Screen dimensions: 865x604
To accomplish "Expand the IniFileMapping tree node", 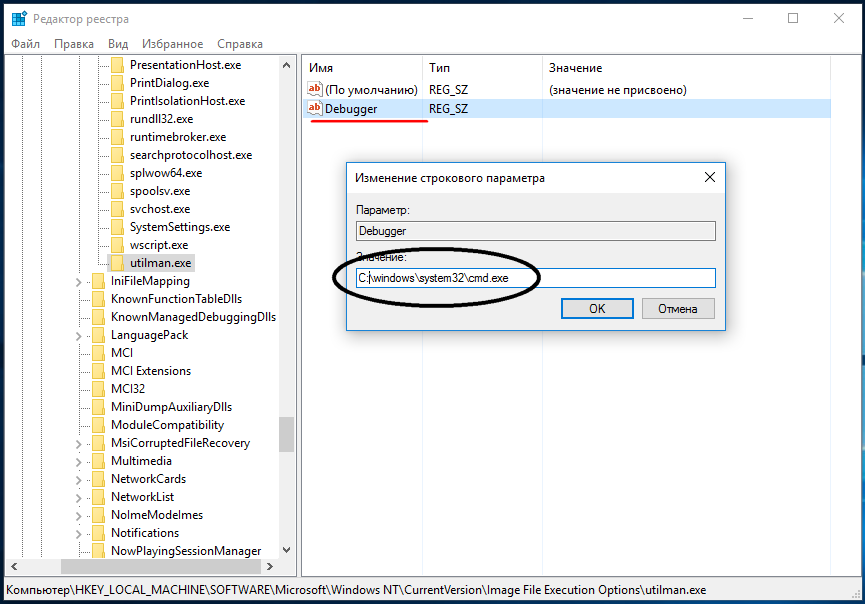I will 78,282.
